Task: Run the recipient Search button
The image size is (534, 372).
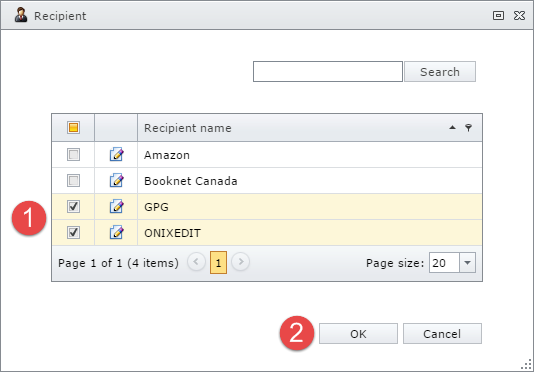Action: 440,72
